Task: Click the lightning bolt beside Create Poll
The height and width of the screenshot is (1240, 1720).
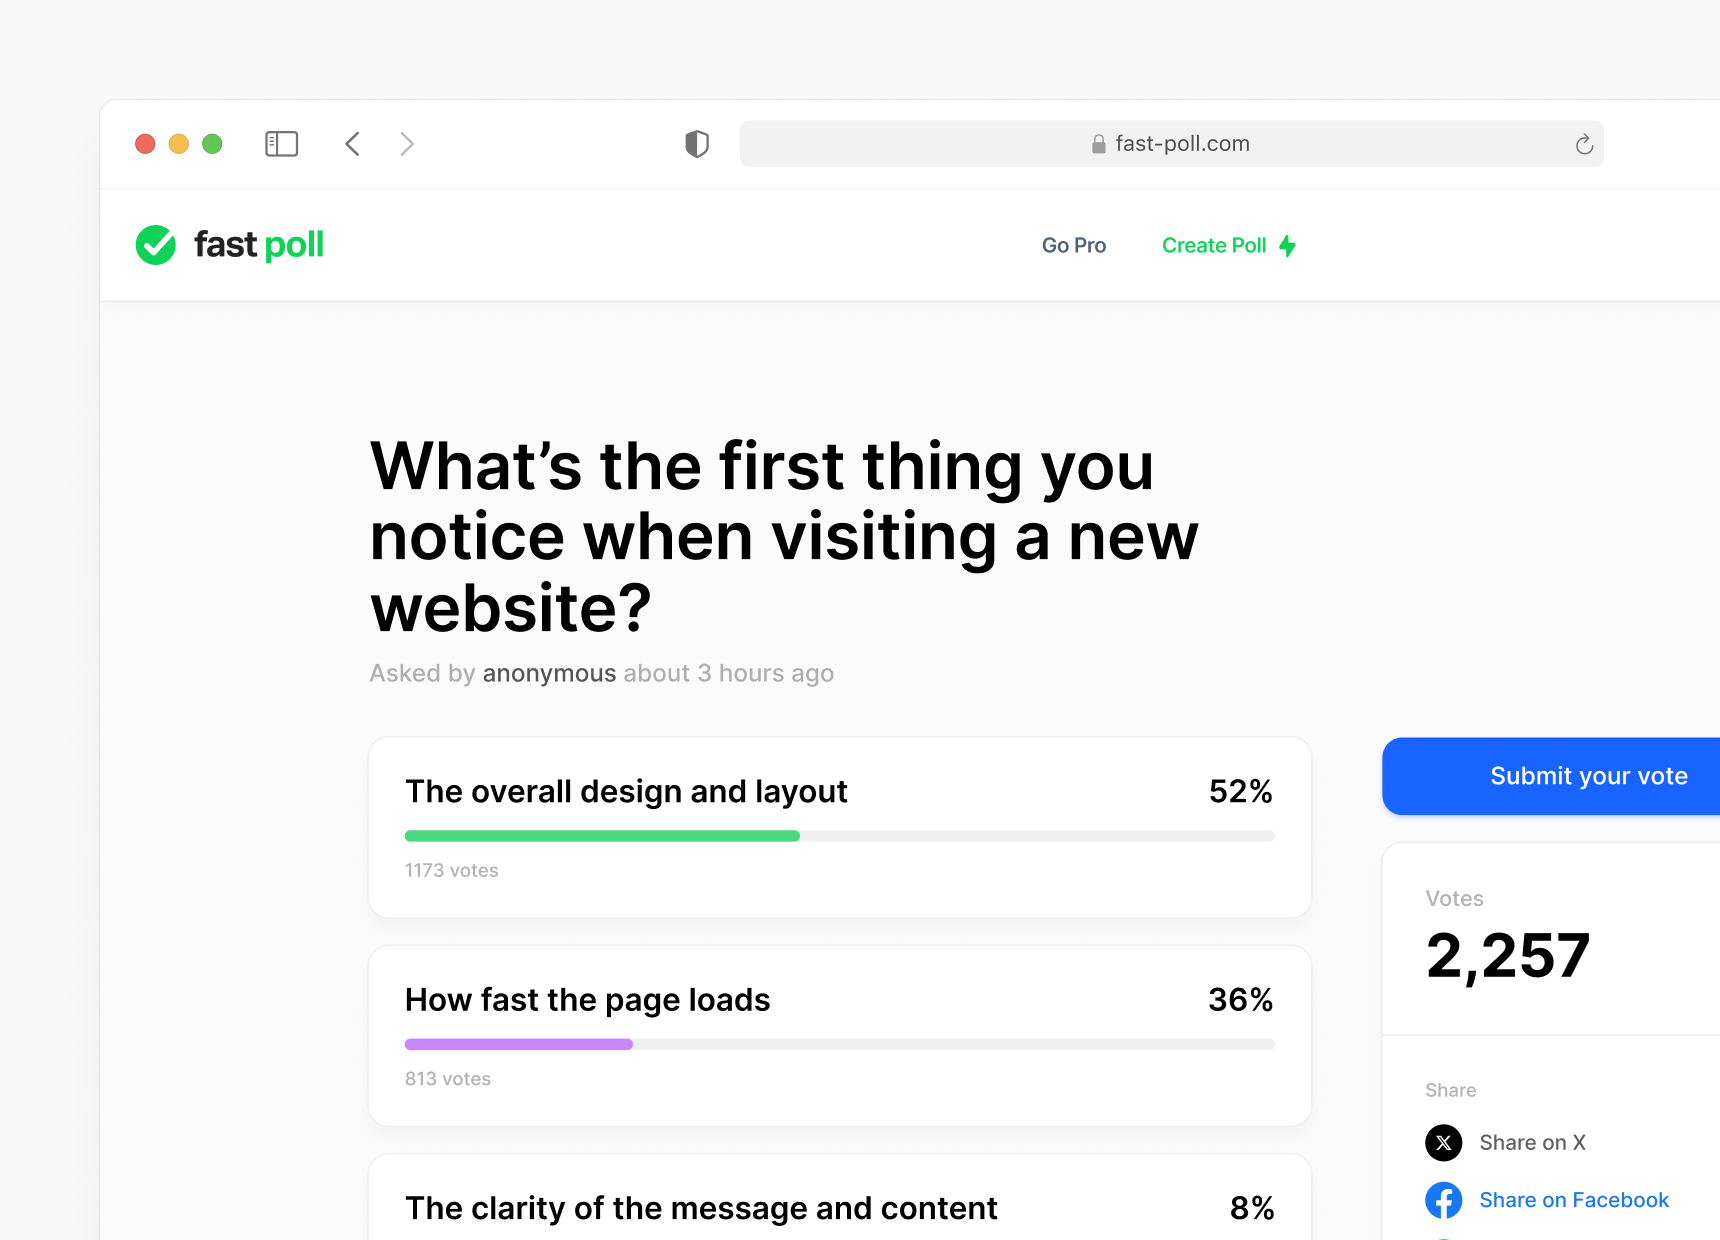Action: pyautogui.click(x=1288, y=246)
